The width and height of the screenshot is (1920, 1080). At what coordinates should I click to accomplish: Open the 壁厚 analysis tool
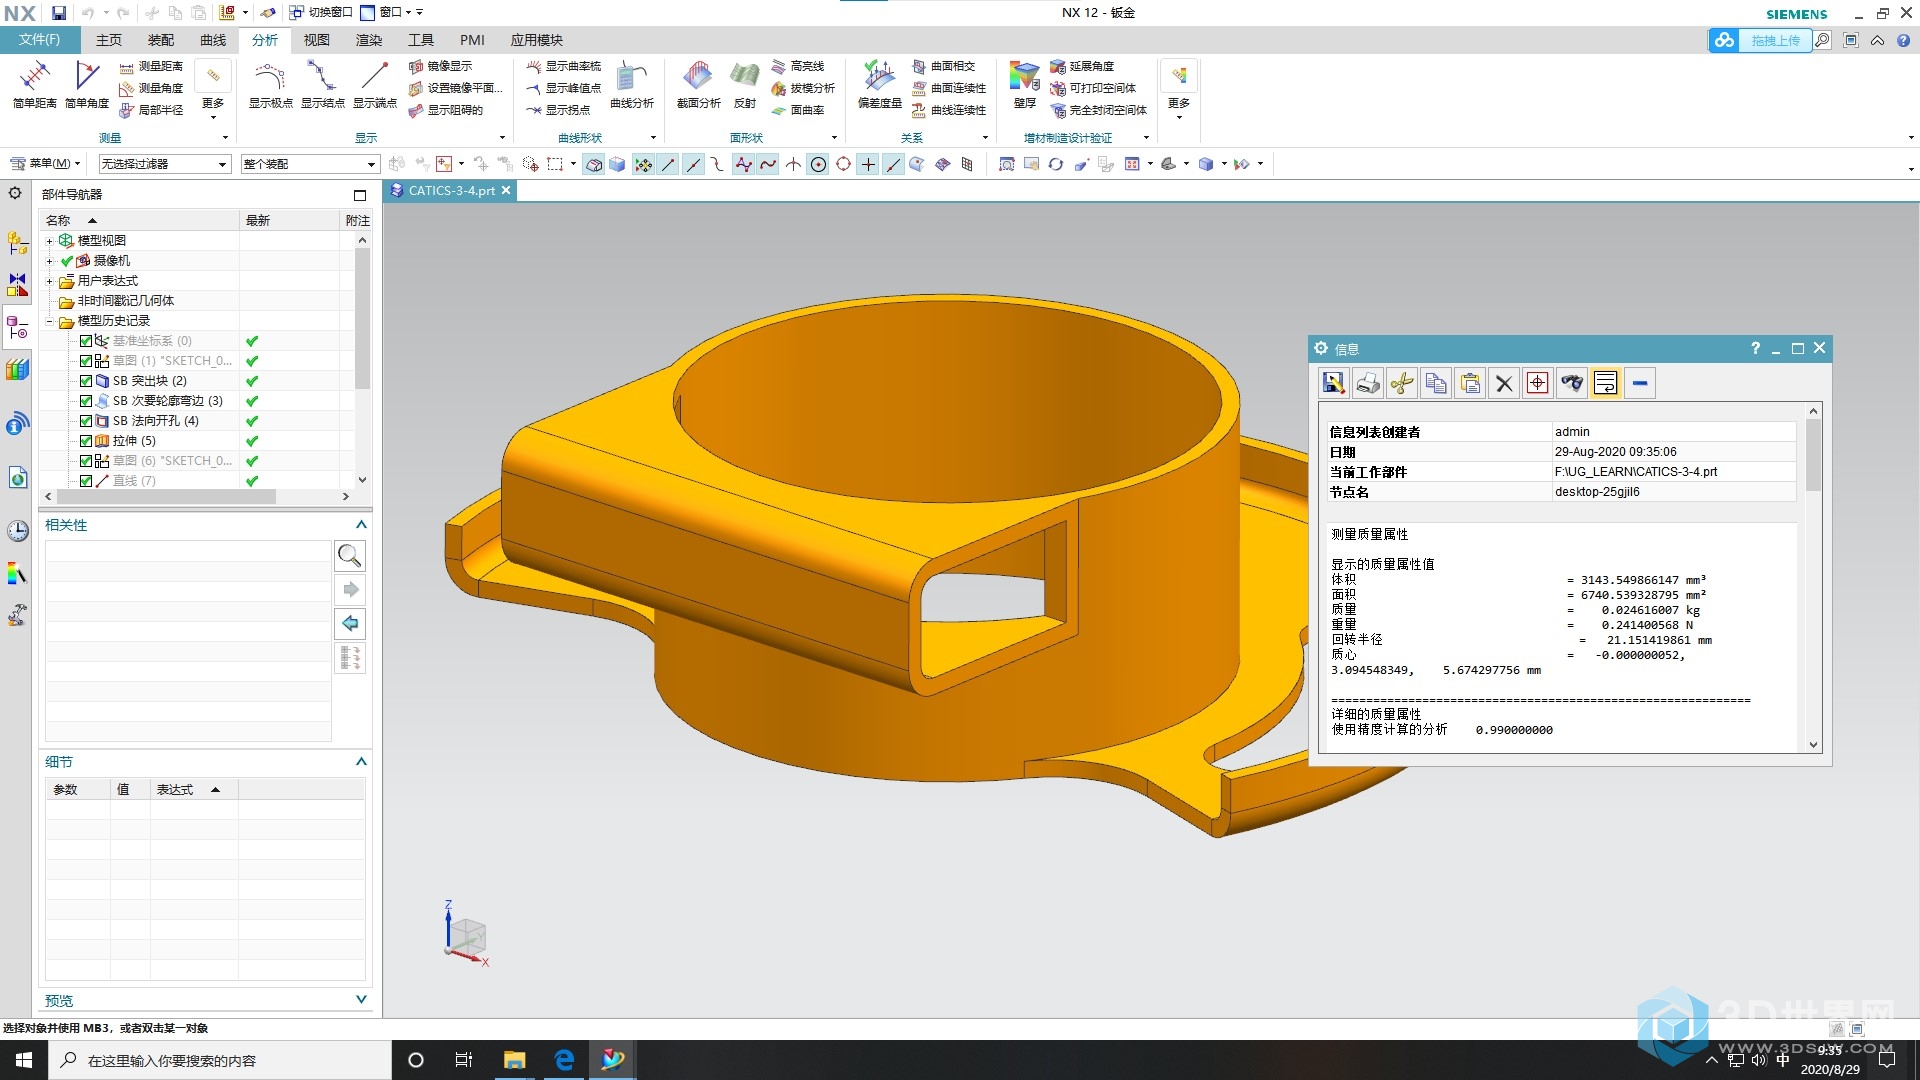point(1024,84)
